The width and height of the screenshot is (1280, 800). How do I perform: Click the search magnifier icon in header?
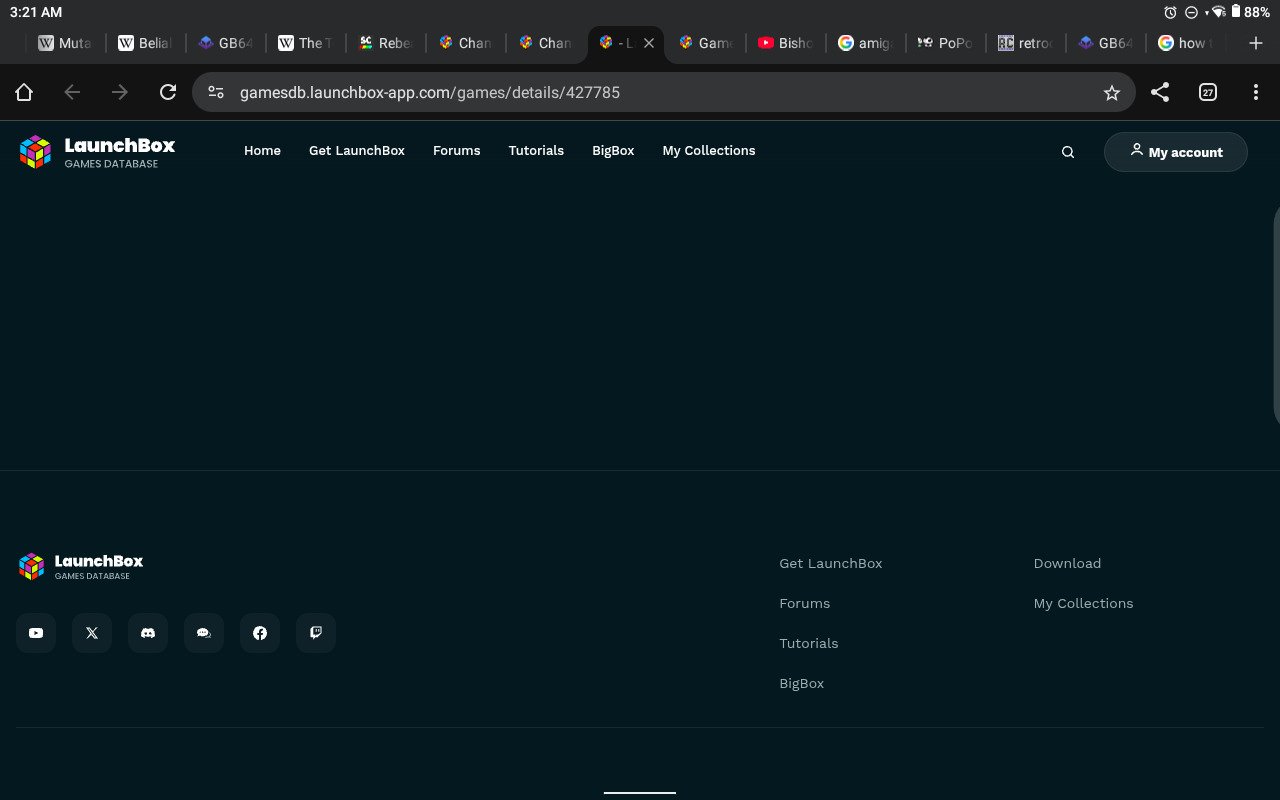click(x=1068, y=152)
